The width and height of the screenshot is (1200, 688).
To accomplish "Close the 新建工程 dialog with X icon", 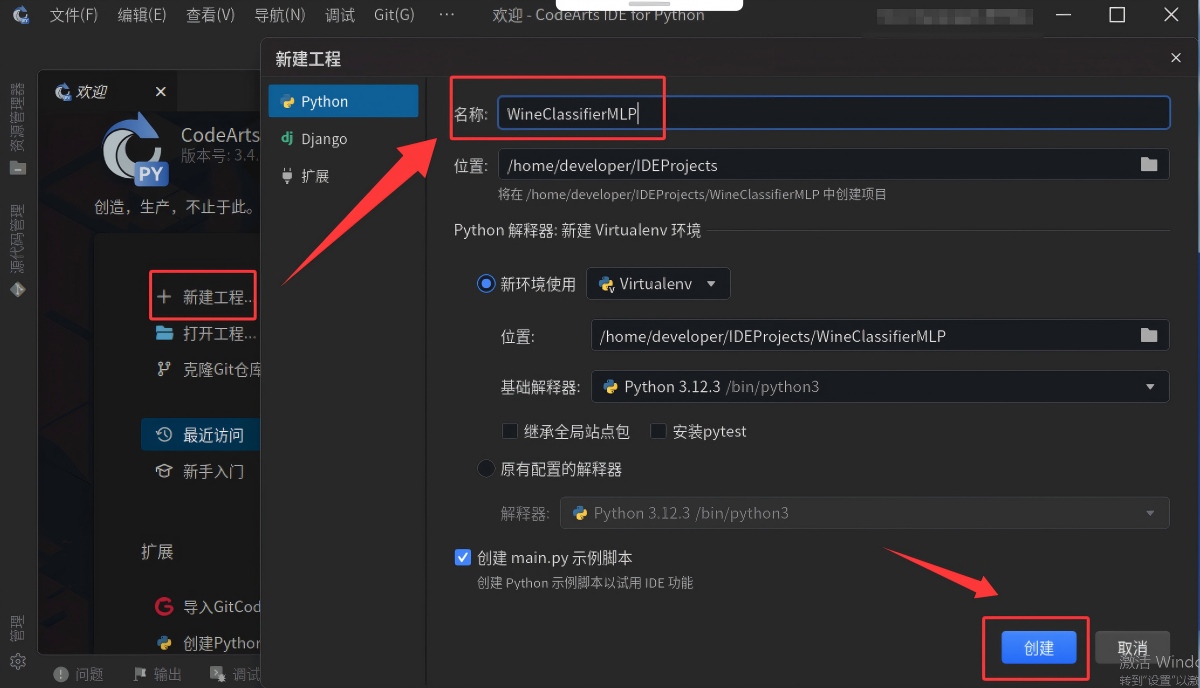I will [1176, 59].
